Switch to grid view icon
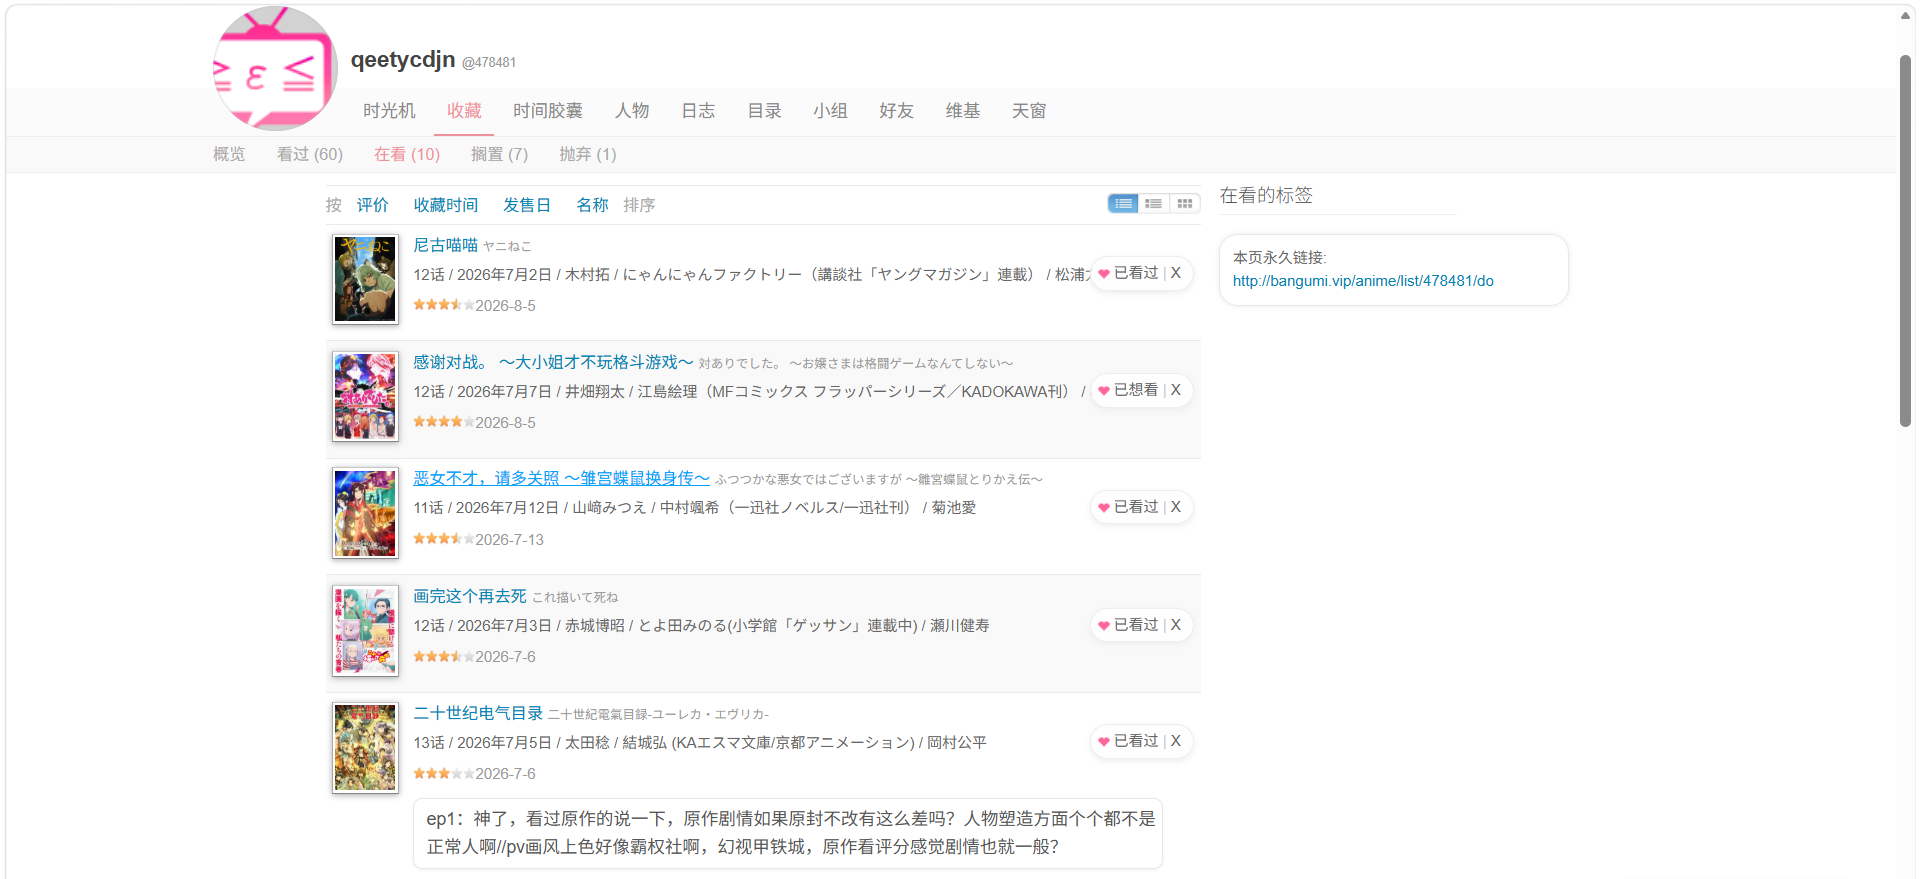The width and height of the screenshot is (1920, 879). (1185, 204)
